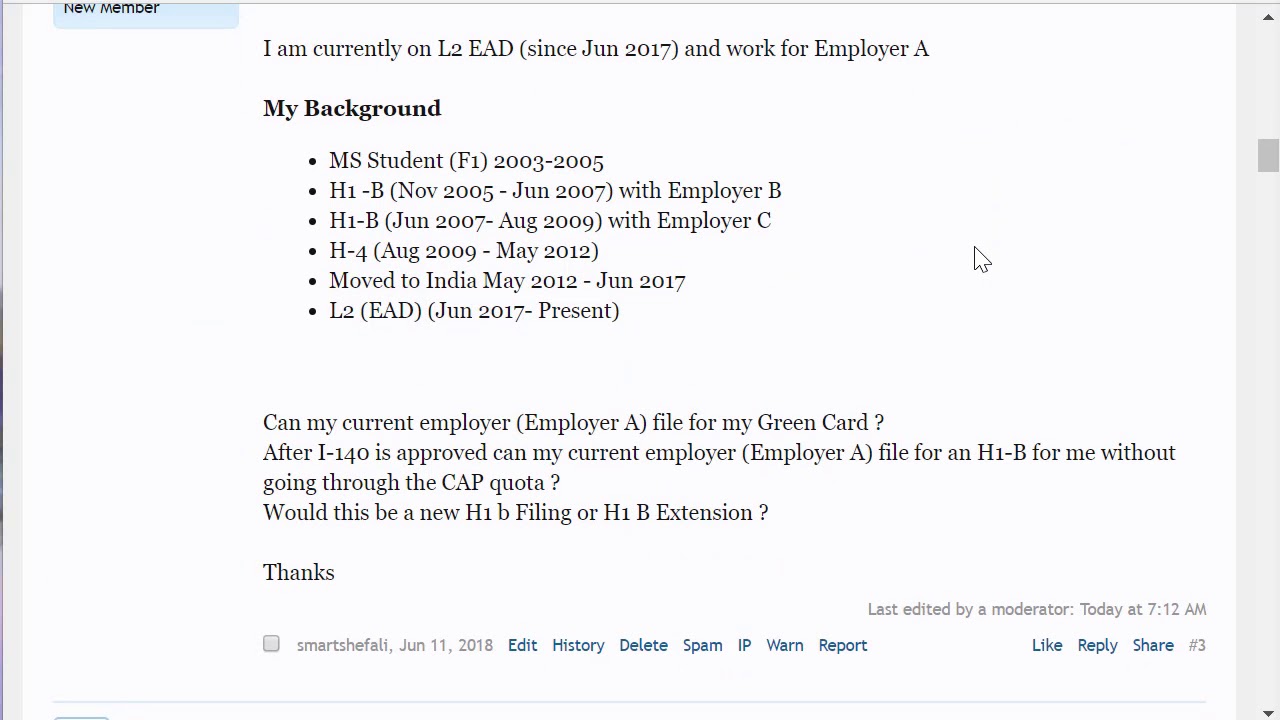This screenshot has height=720, width=1280.
Task: Click the Edit link under the post
Action: [522, 645]
